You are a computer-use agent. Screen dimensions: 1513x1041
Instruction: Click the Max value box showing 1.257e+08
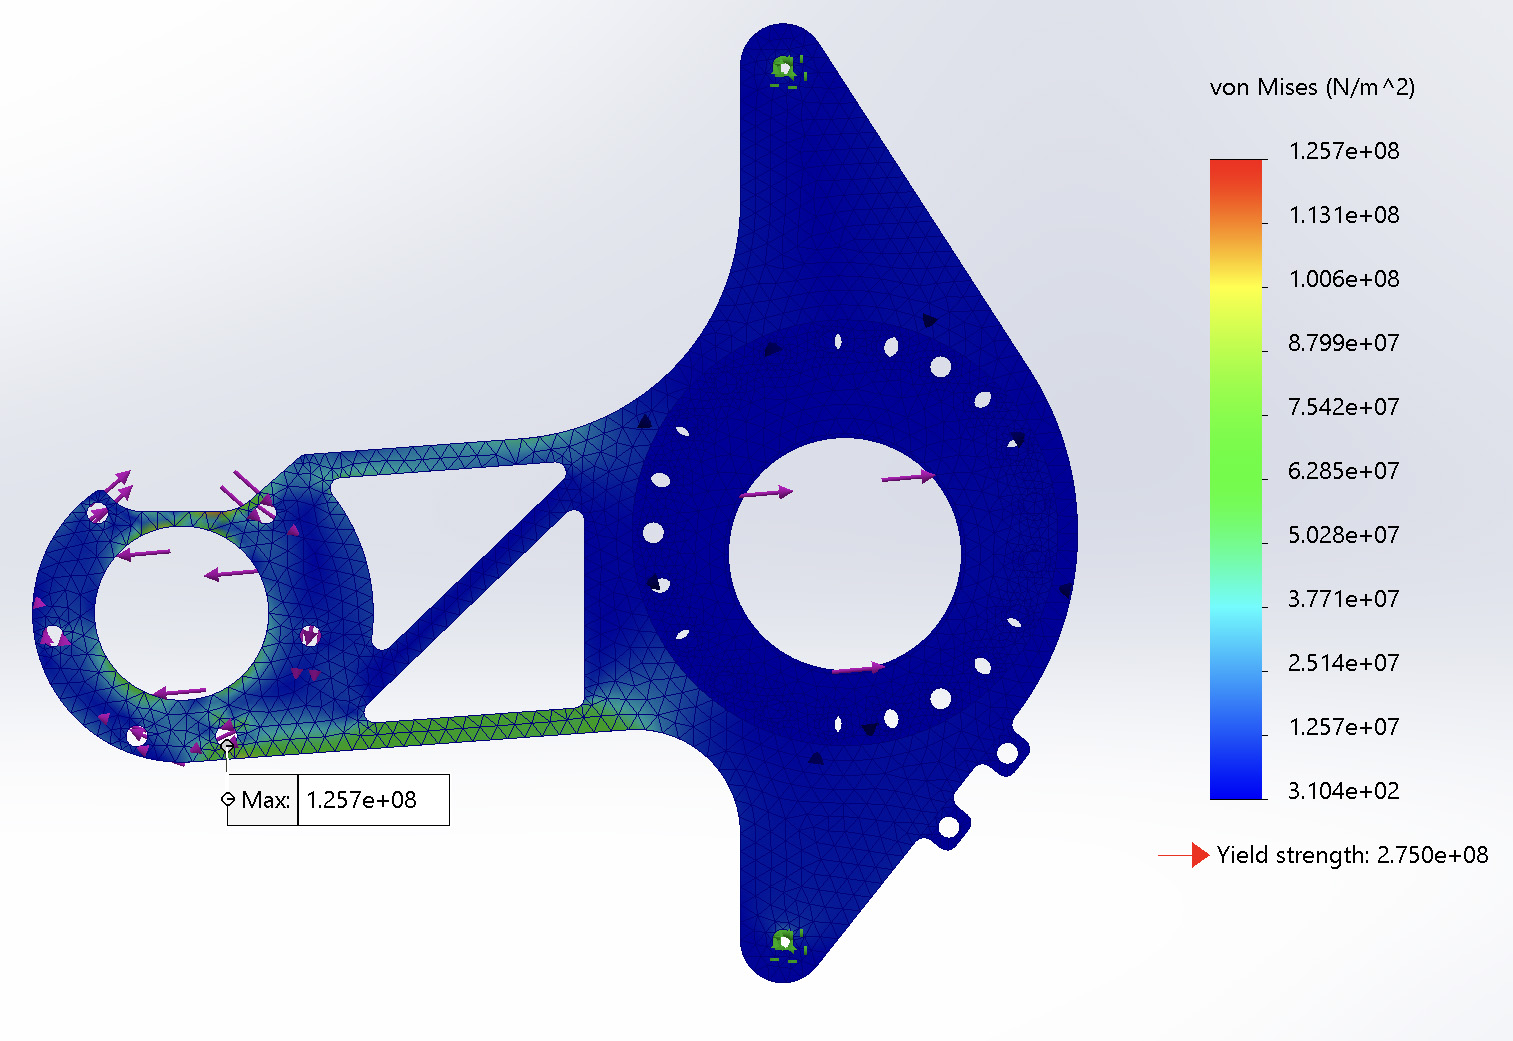(x=373, y=800)
